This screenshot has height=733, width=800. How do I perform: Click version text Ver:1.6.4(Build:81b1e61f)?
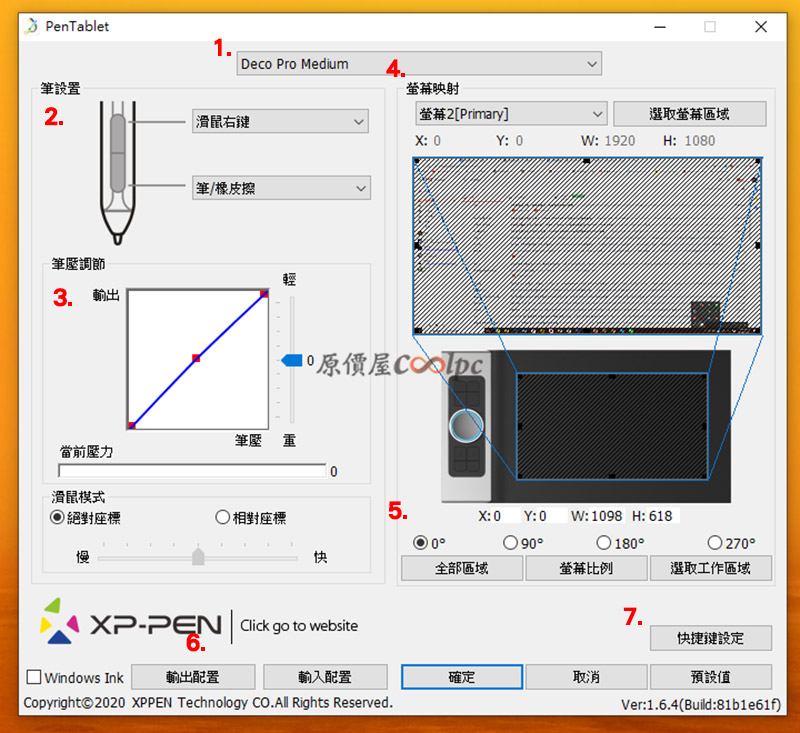[701, 705]
